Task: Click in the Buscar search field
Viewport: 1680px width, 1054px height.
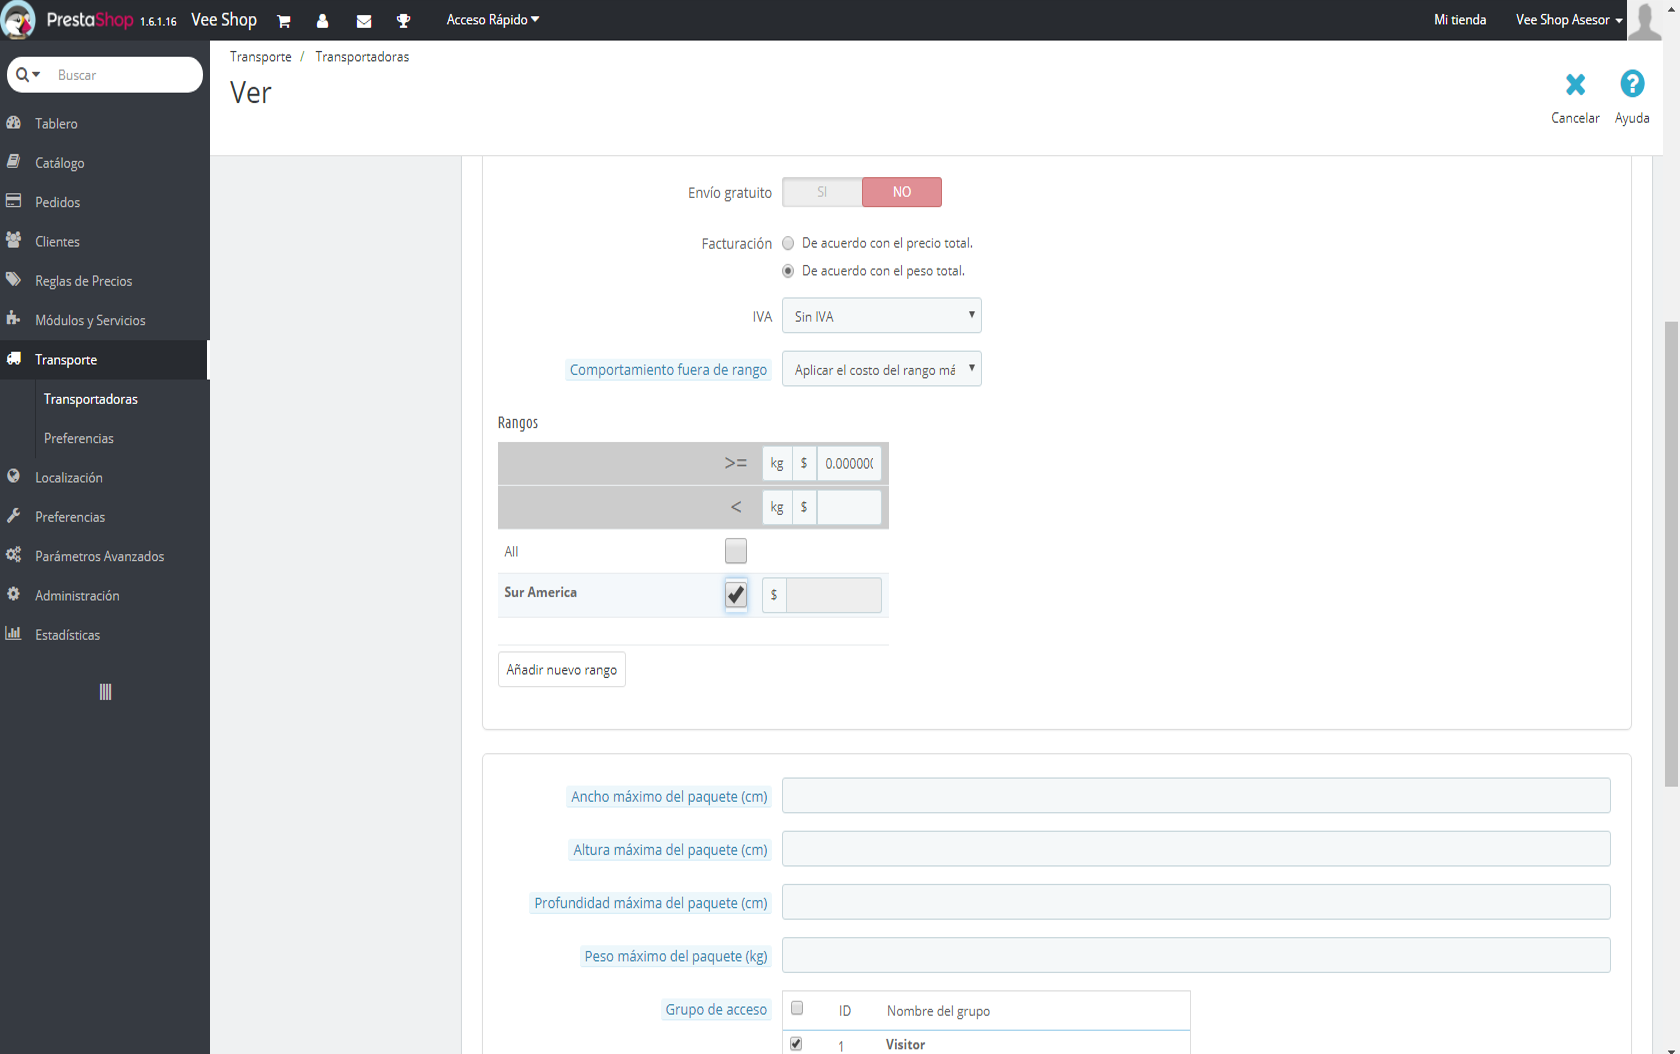Action: click(x=125, y=75)
